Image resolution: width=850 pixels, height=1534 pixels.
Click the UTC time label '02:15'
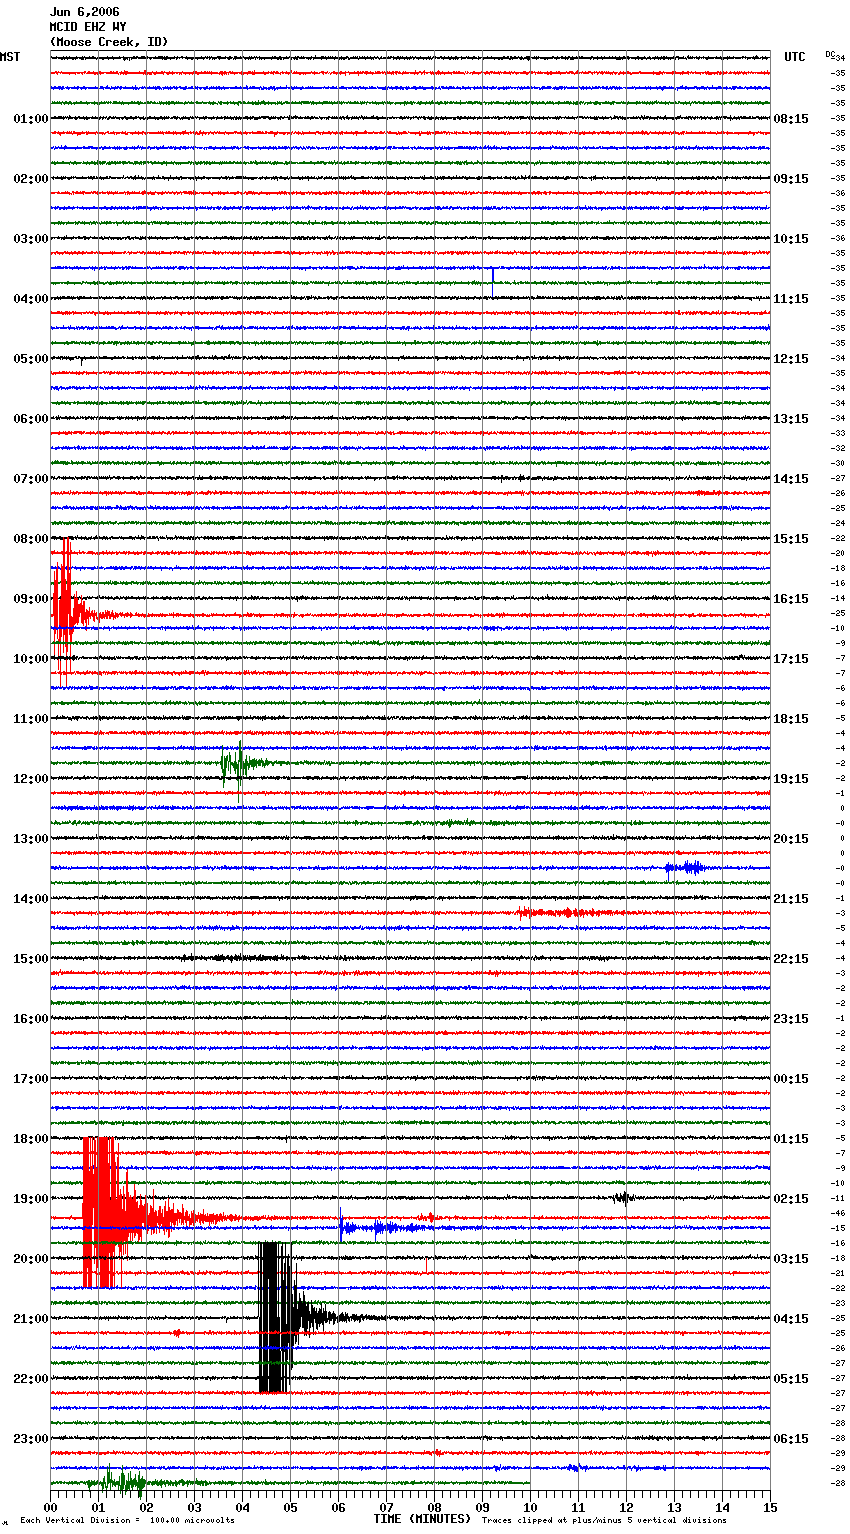pos(791,1199)
